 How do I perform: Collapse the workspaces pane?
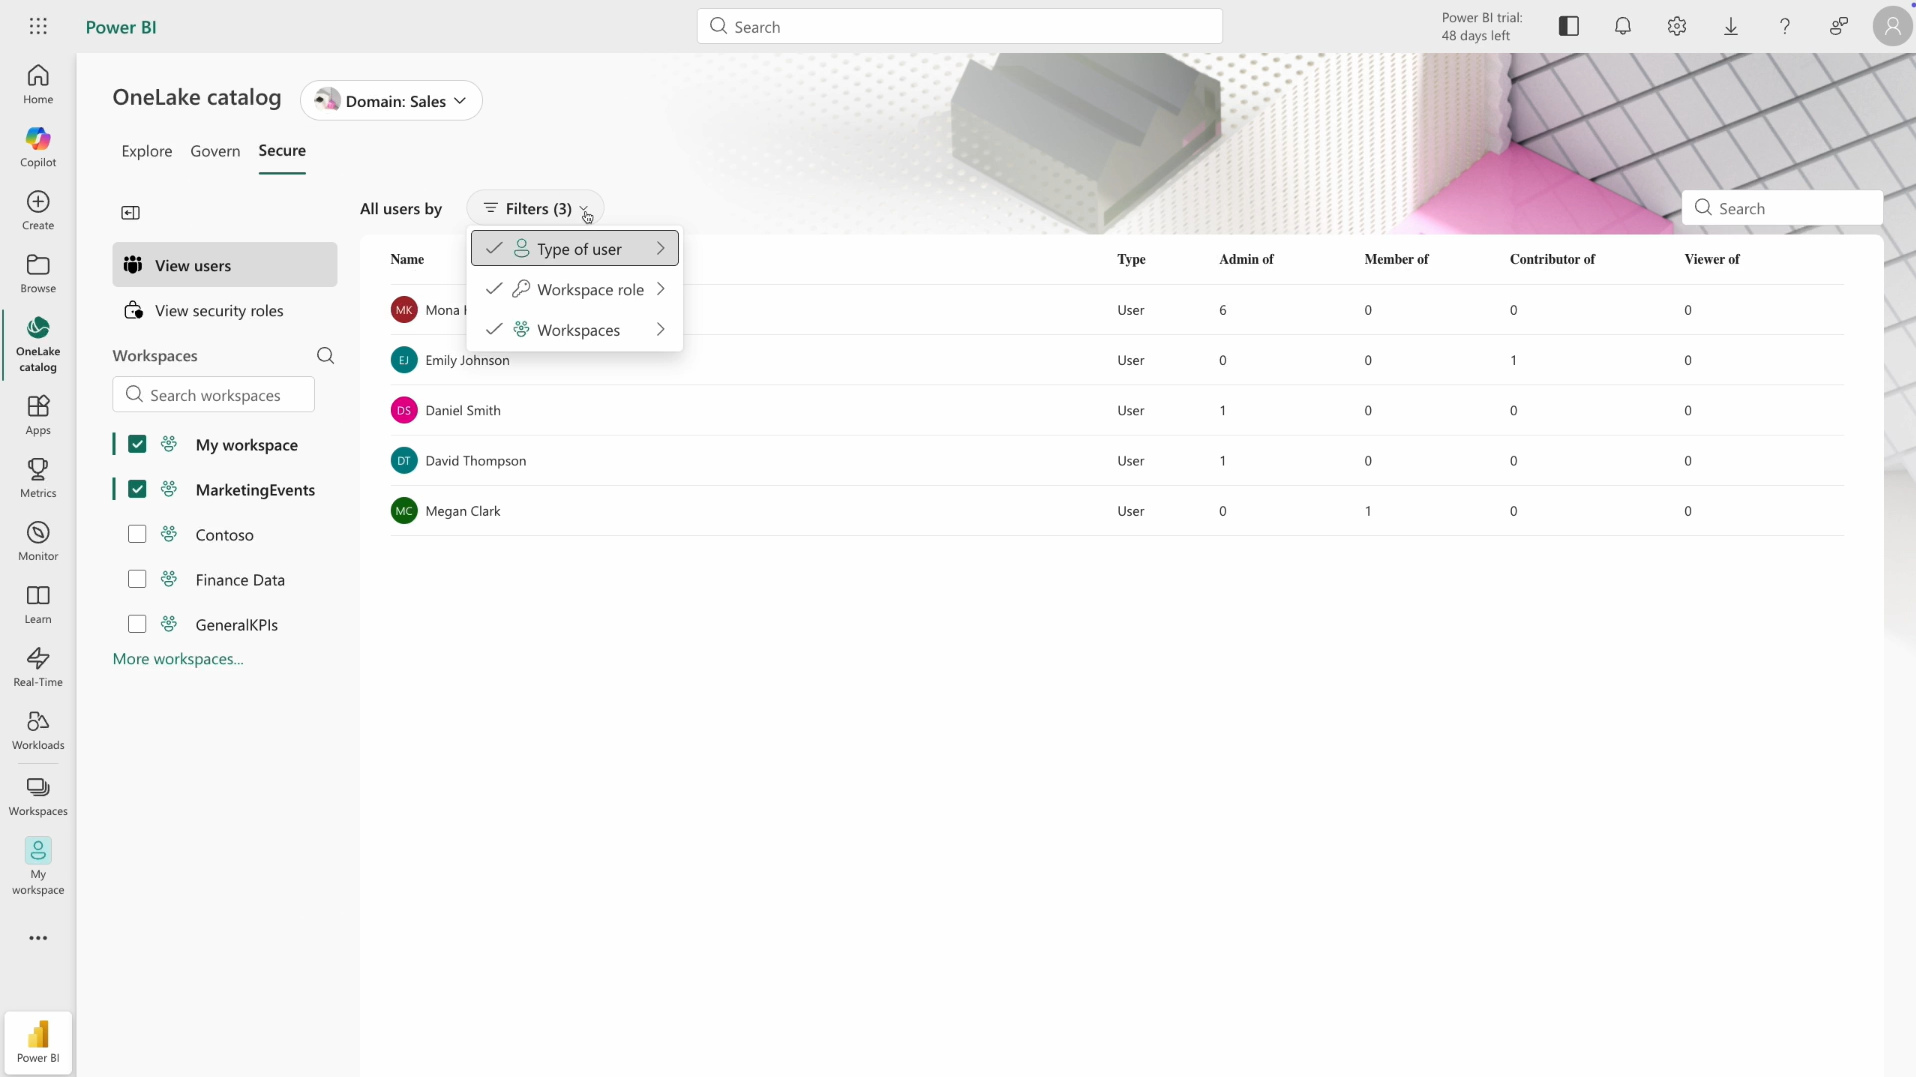[129, 212]
